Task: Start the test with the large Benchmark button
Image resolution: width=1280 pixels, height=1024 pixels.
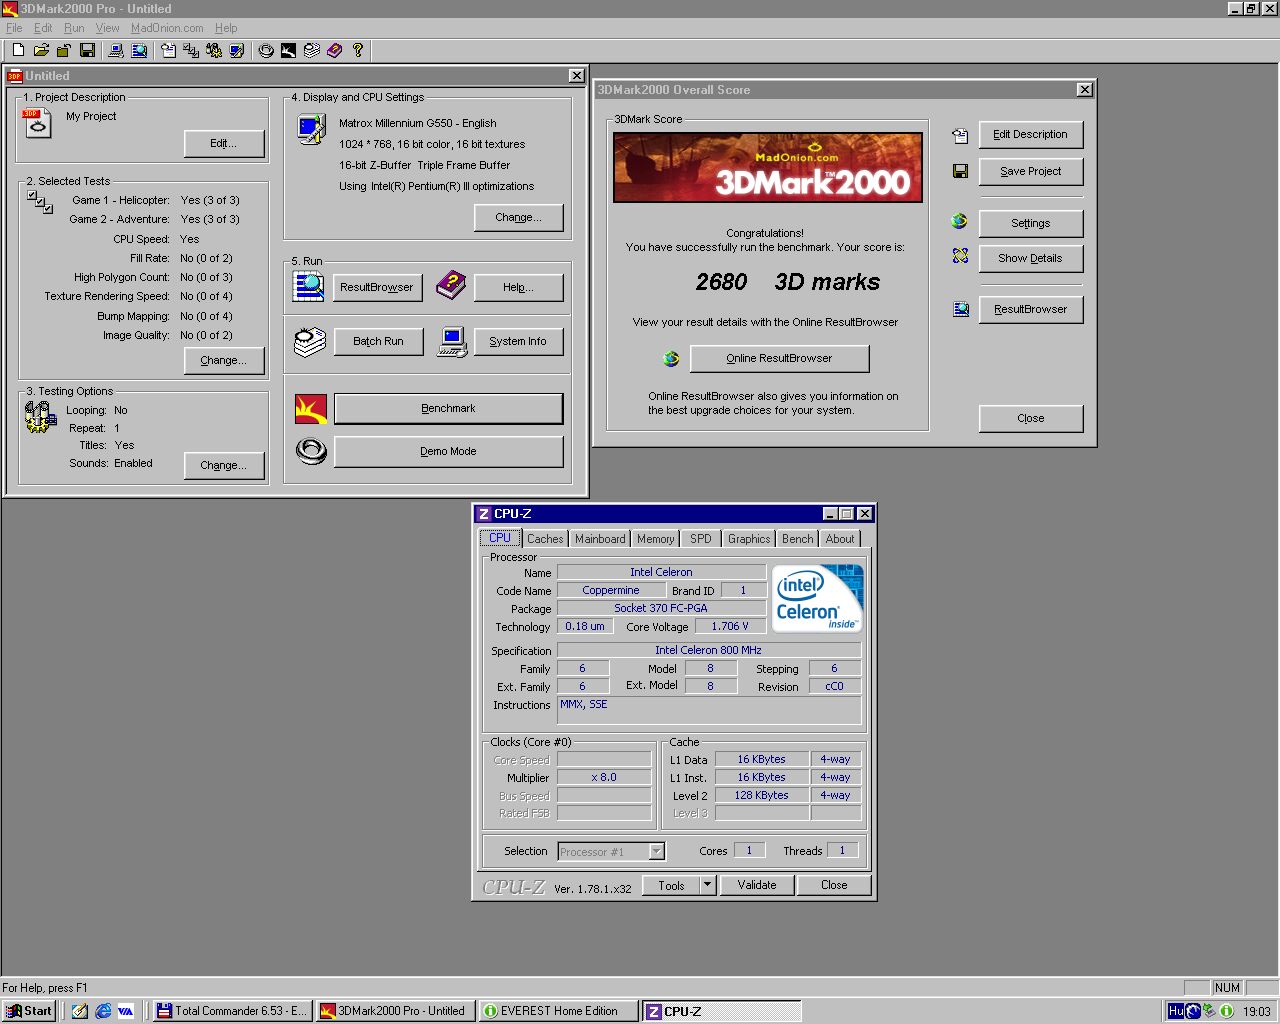Action: (448, 409)
